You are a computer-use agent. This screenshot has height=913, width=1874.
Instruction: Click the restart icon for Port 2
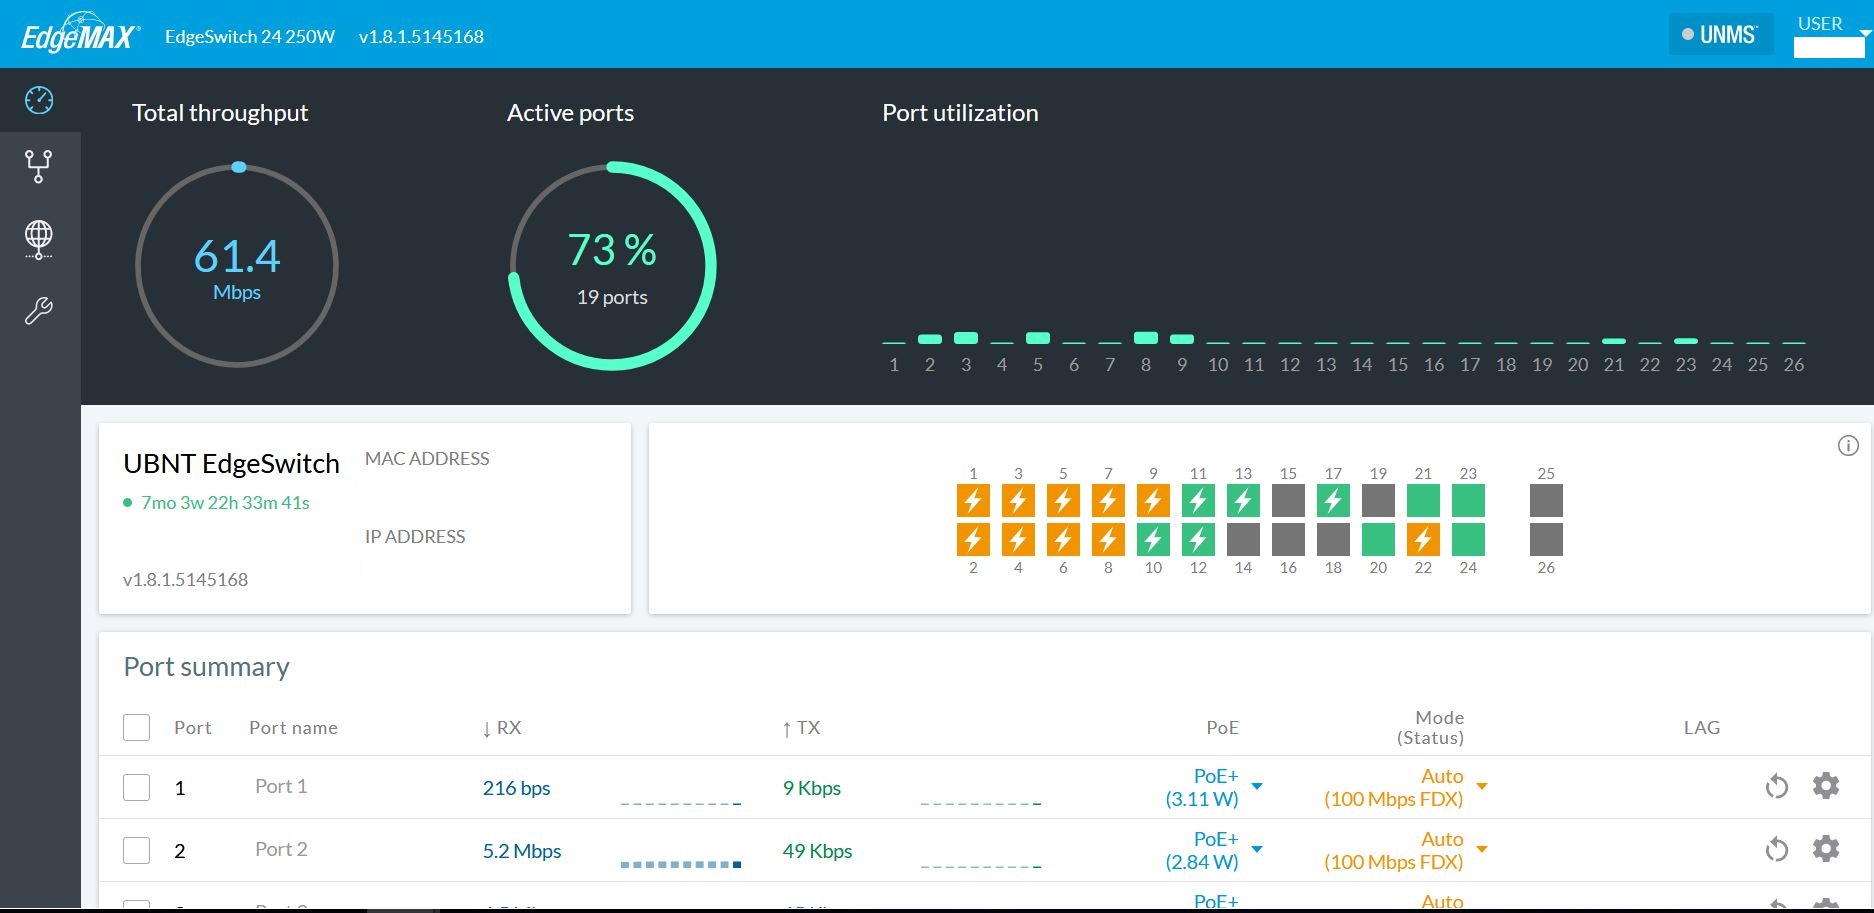click(x=1776, y=850)
